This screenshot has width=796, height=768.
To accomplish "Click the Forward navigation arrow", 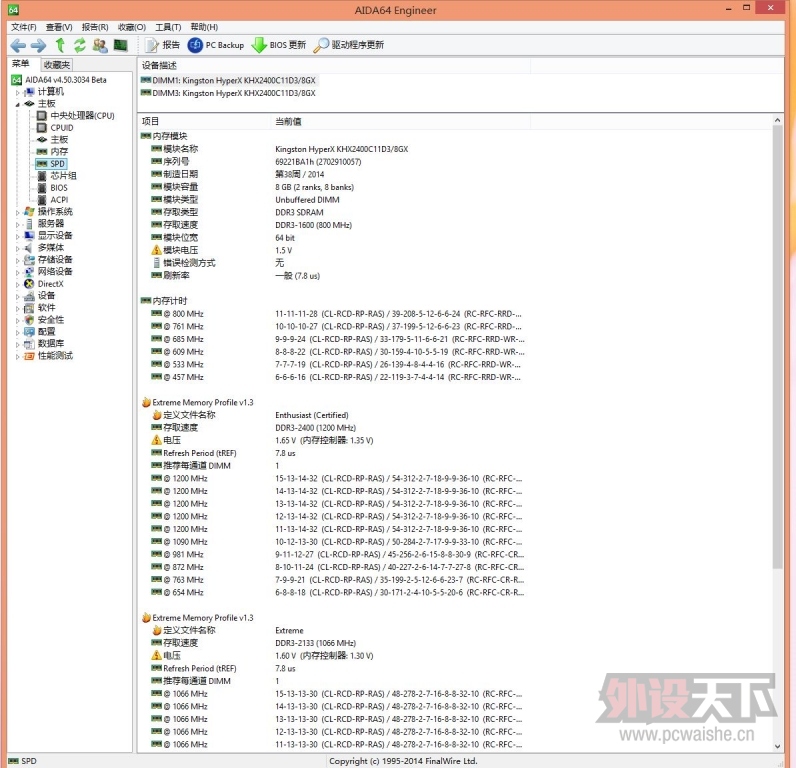I will pos(39,46).
